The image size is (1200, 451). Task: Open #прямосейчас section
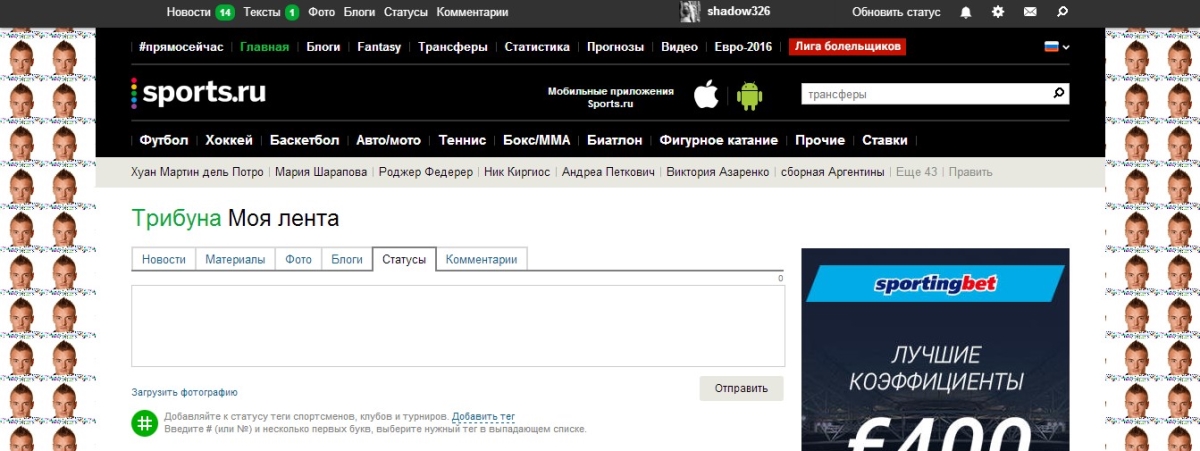tap(181, 47)
